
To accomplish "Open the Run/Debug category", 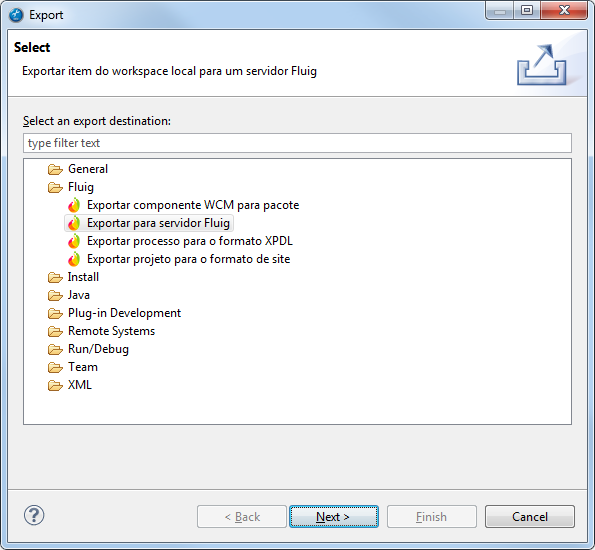I will tap(98, 349).
